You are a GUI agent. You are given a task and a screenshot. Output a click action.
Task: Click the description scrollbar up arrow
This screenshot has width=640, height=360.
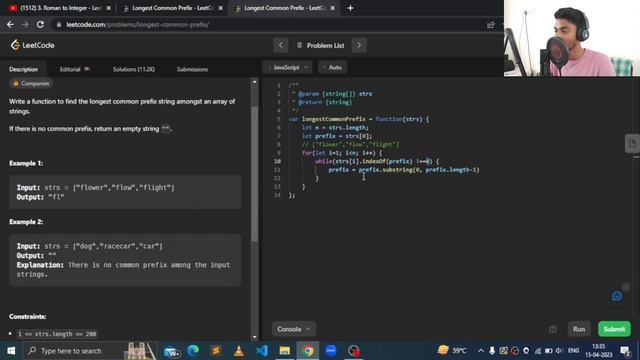tap(255, 82)
